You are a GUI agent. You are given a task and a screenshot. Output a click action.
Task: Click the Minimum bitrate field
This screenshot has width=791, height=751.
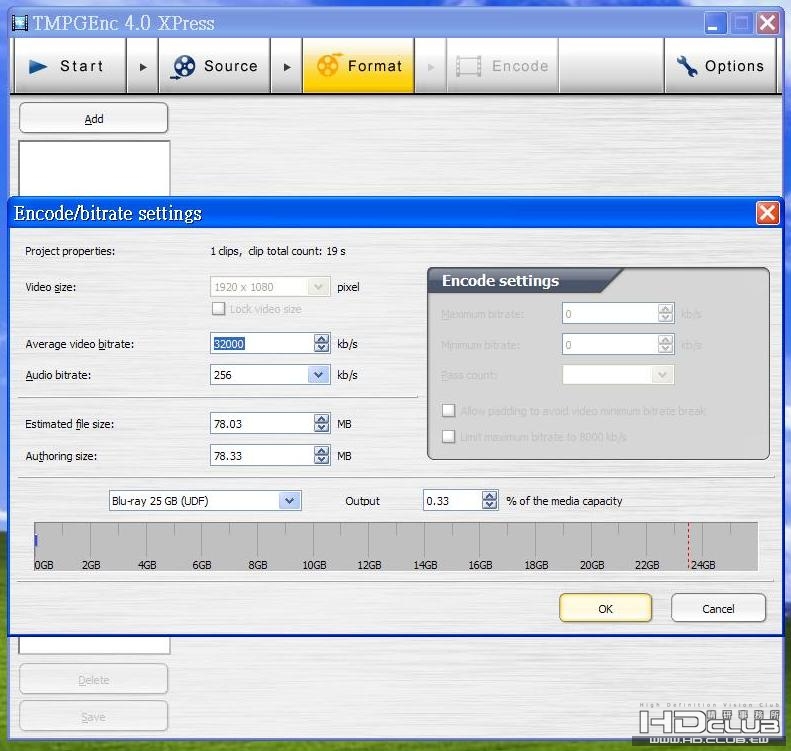click(x=609, y=345)
